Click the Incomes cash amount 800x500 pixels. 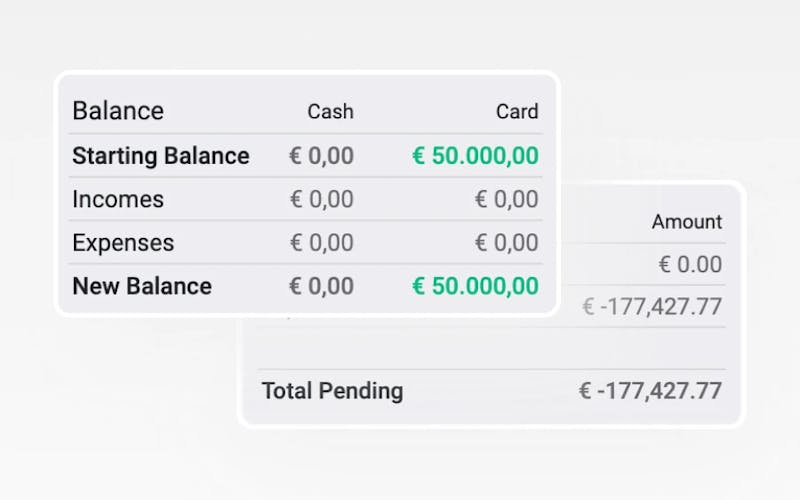(321, 199)
